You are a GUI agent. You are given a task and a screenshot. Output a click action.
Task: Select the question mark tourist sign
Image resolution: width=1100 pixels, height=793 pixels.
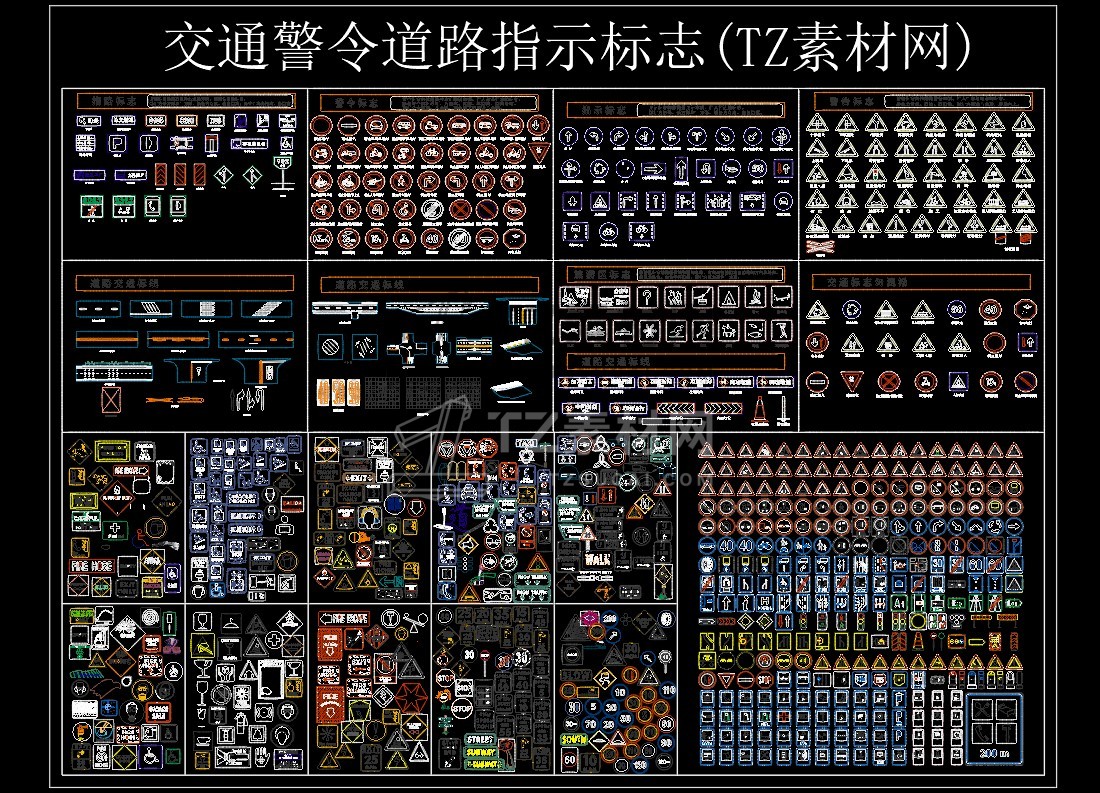(x=646, y=297)
